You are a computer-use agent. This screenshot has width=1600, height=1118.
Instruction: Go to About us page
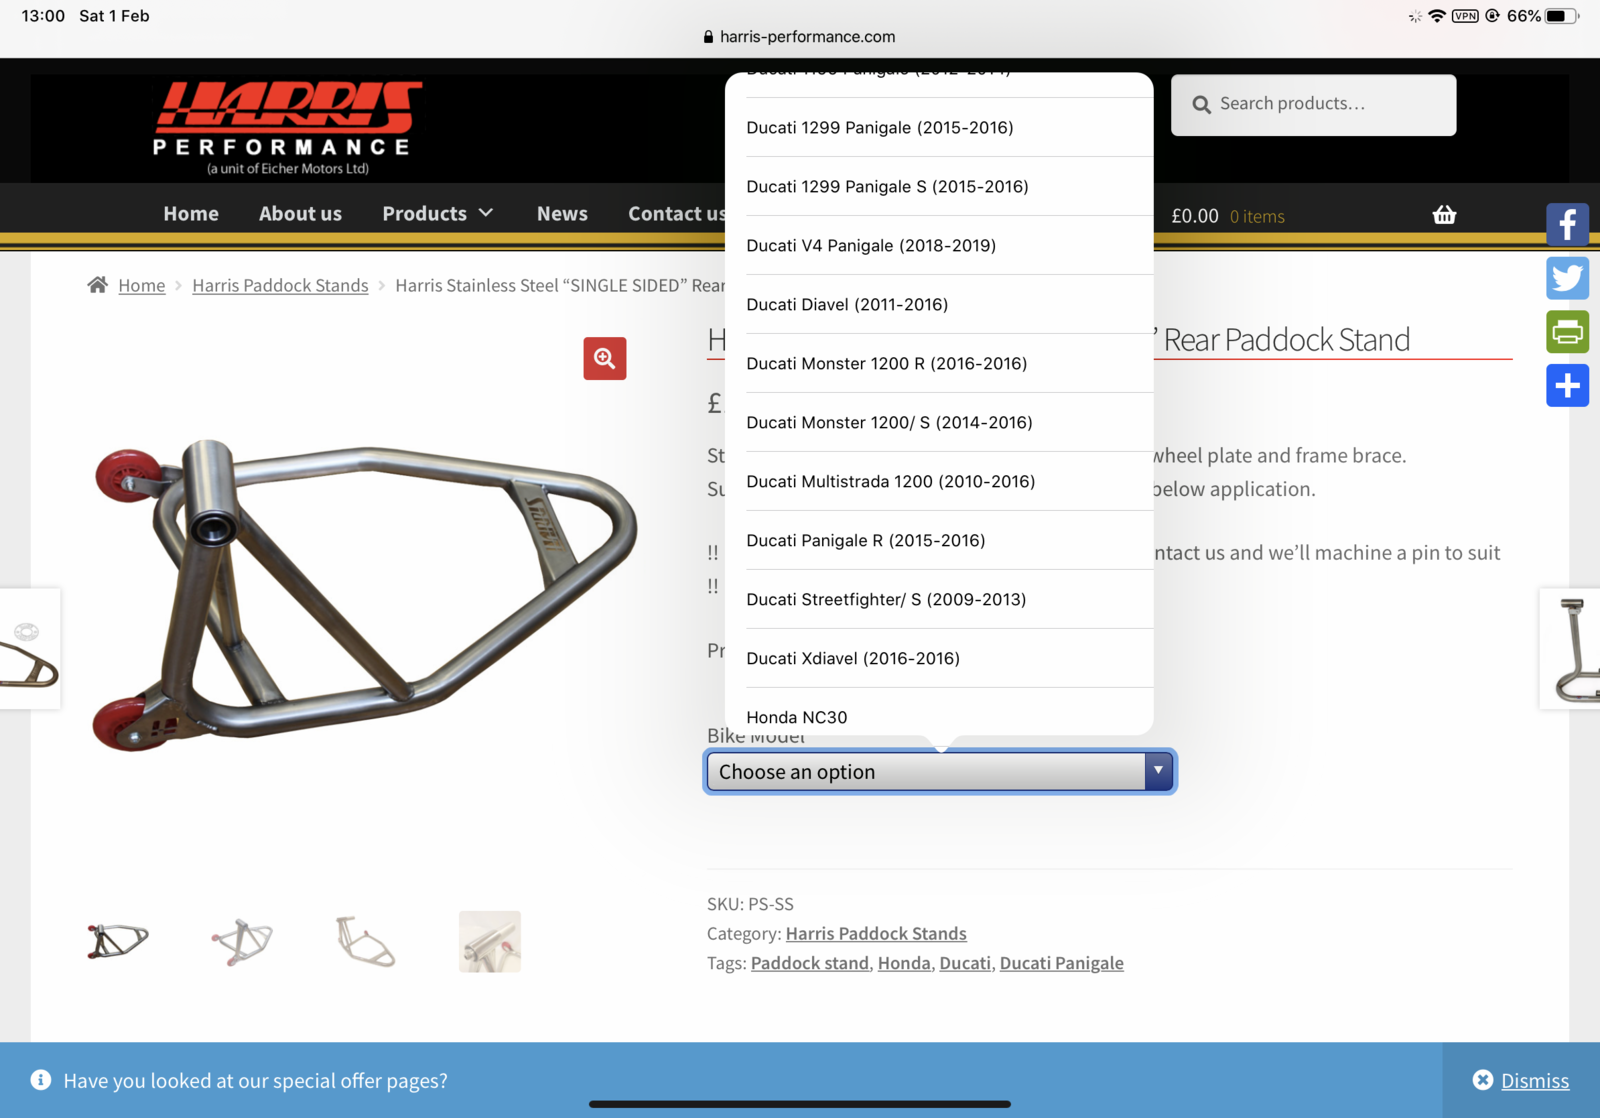[x=300, y=214]
